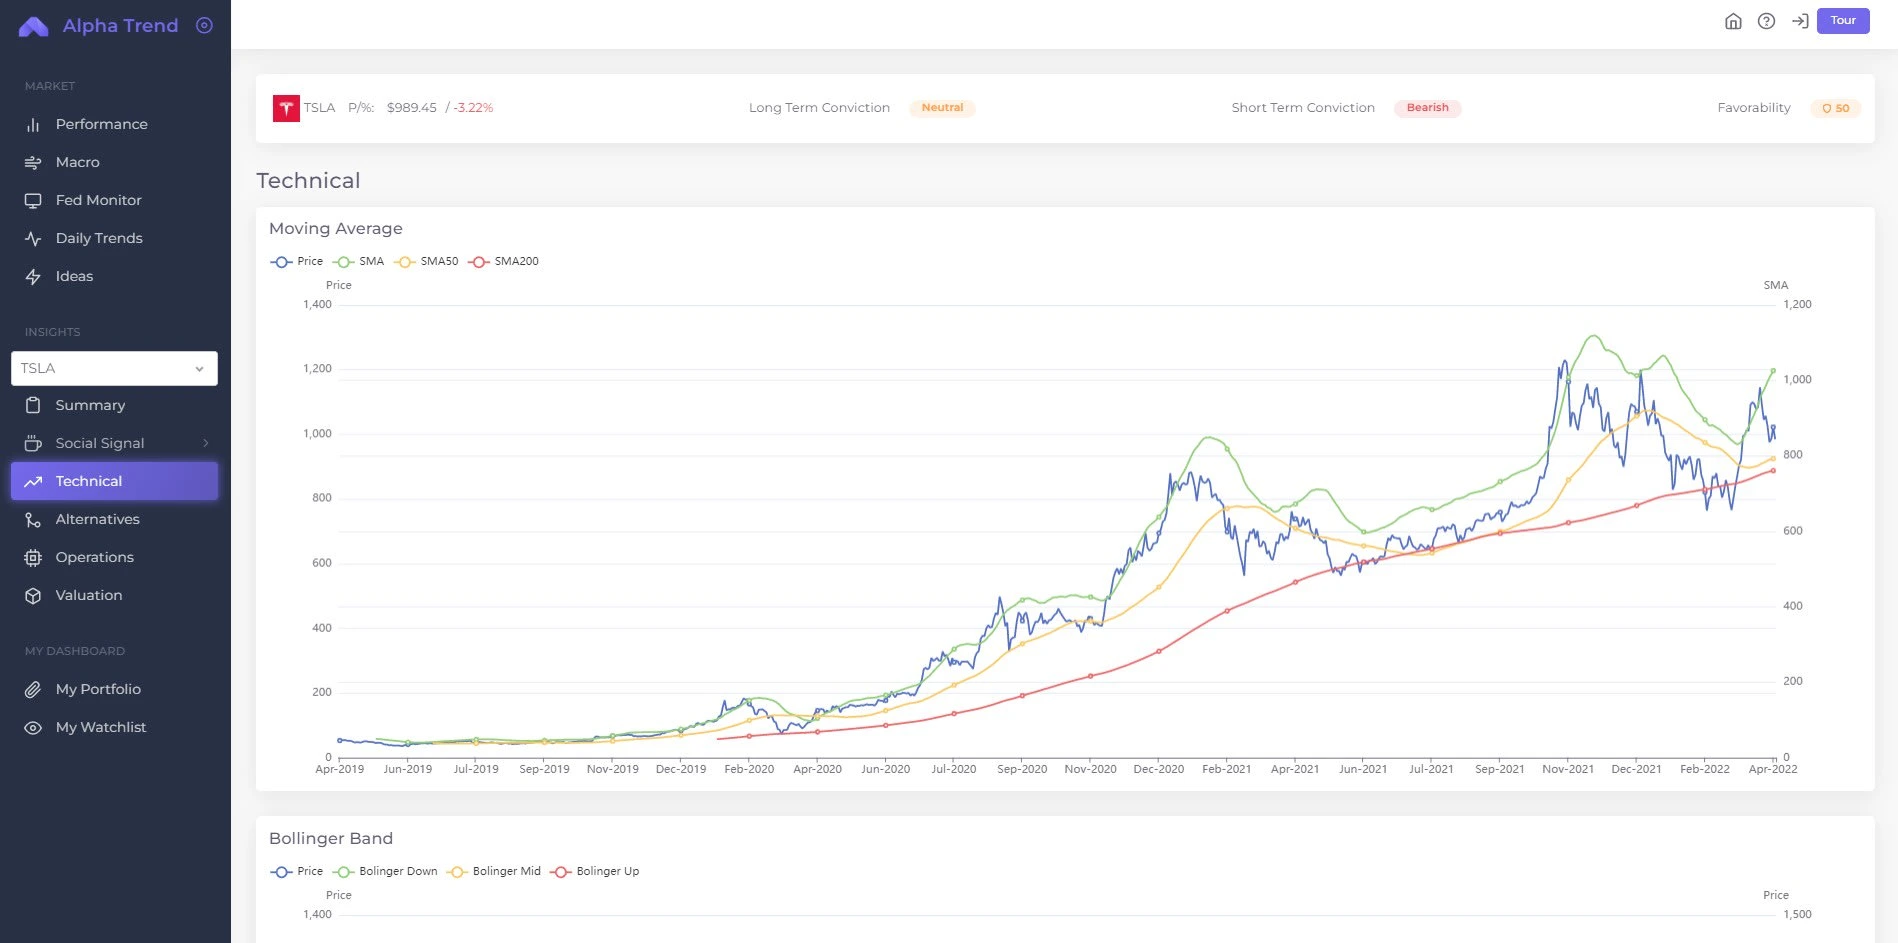1898x943 pixels.
Task: Expand Social Signal submenu chevron
Action: pos(206,443)
